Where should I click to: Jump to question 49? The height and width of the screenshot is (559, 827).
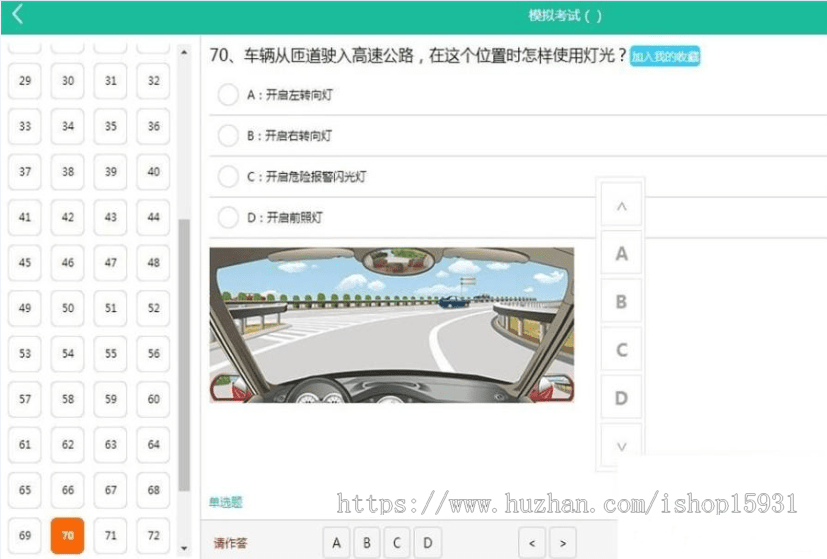point(25,308)
